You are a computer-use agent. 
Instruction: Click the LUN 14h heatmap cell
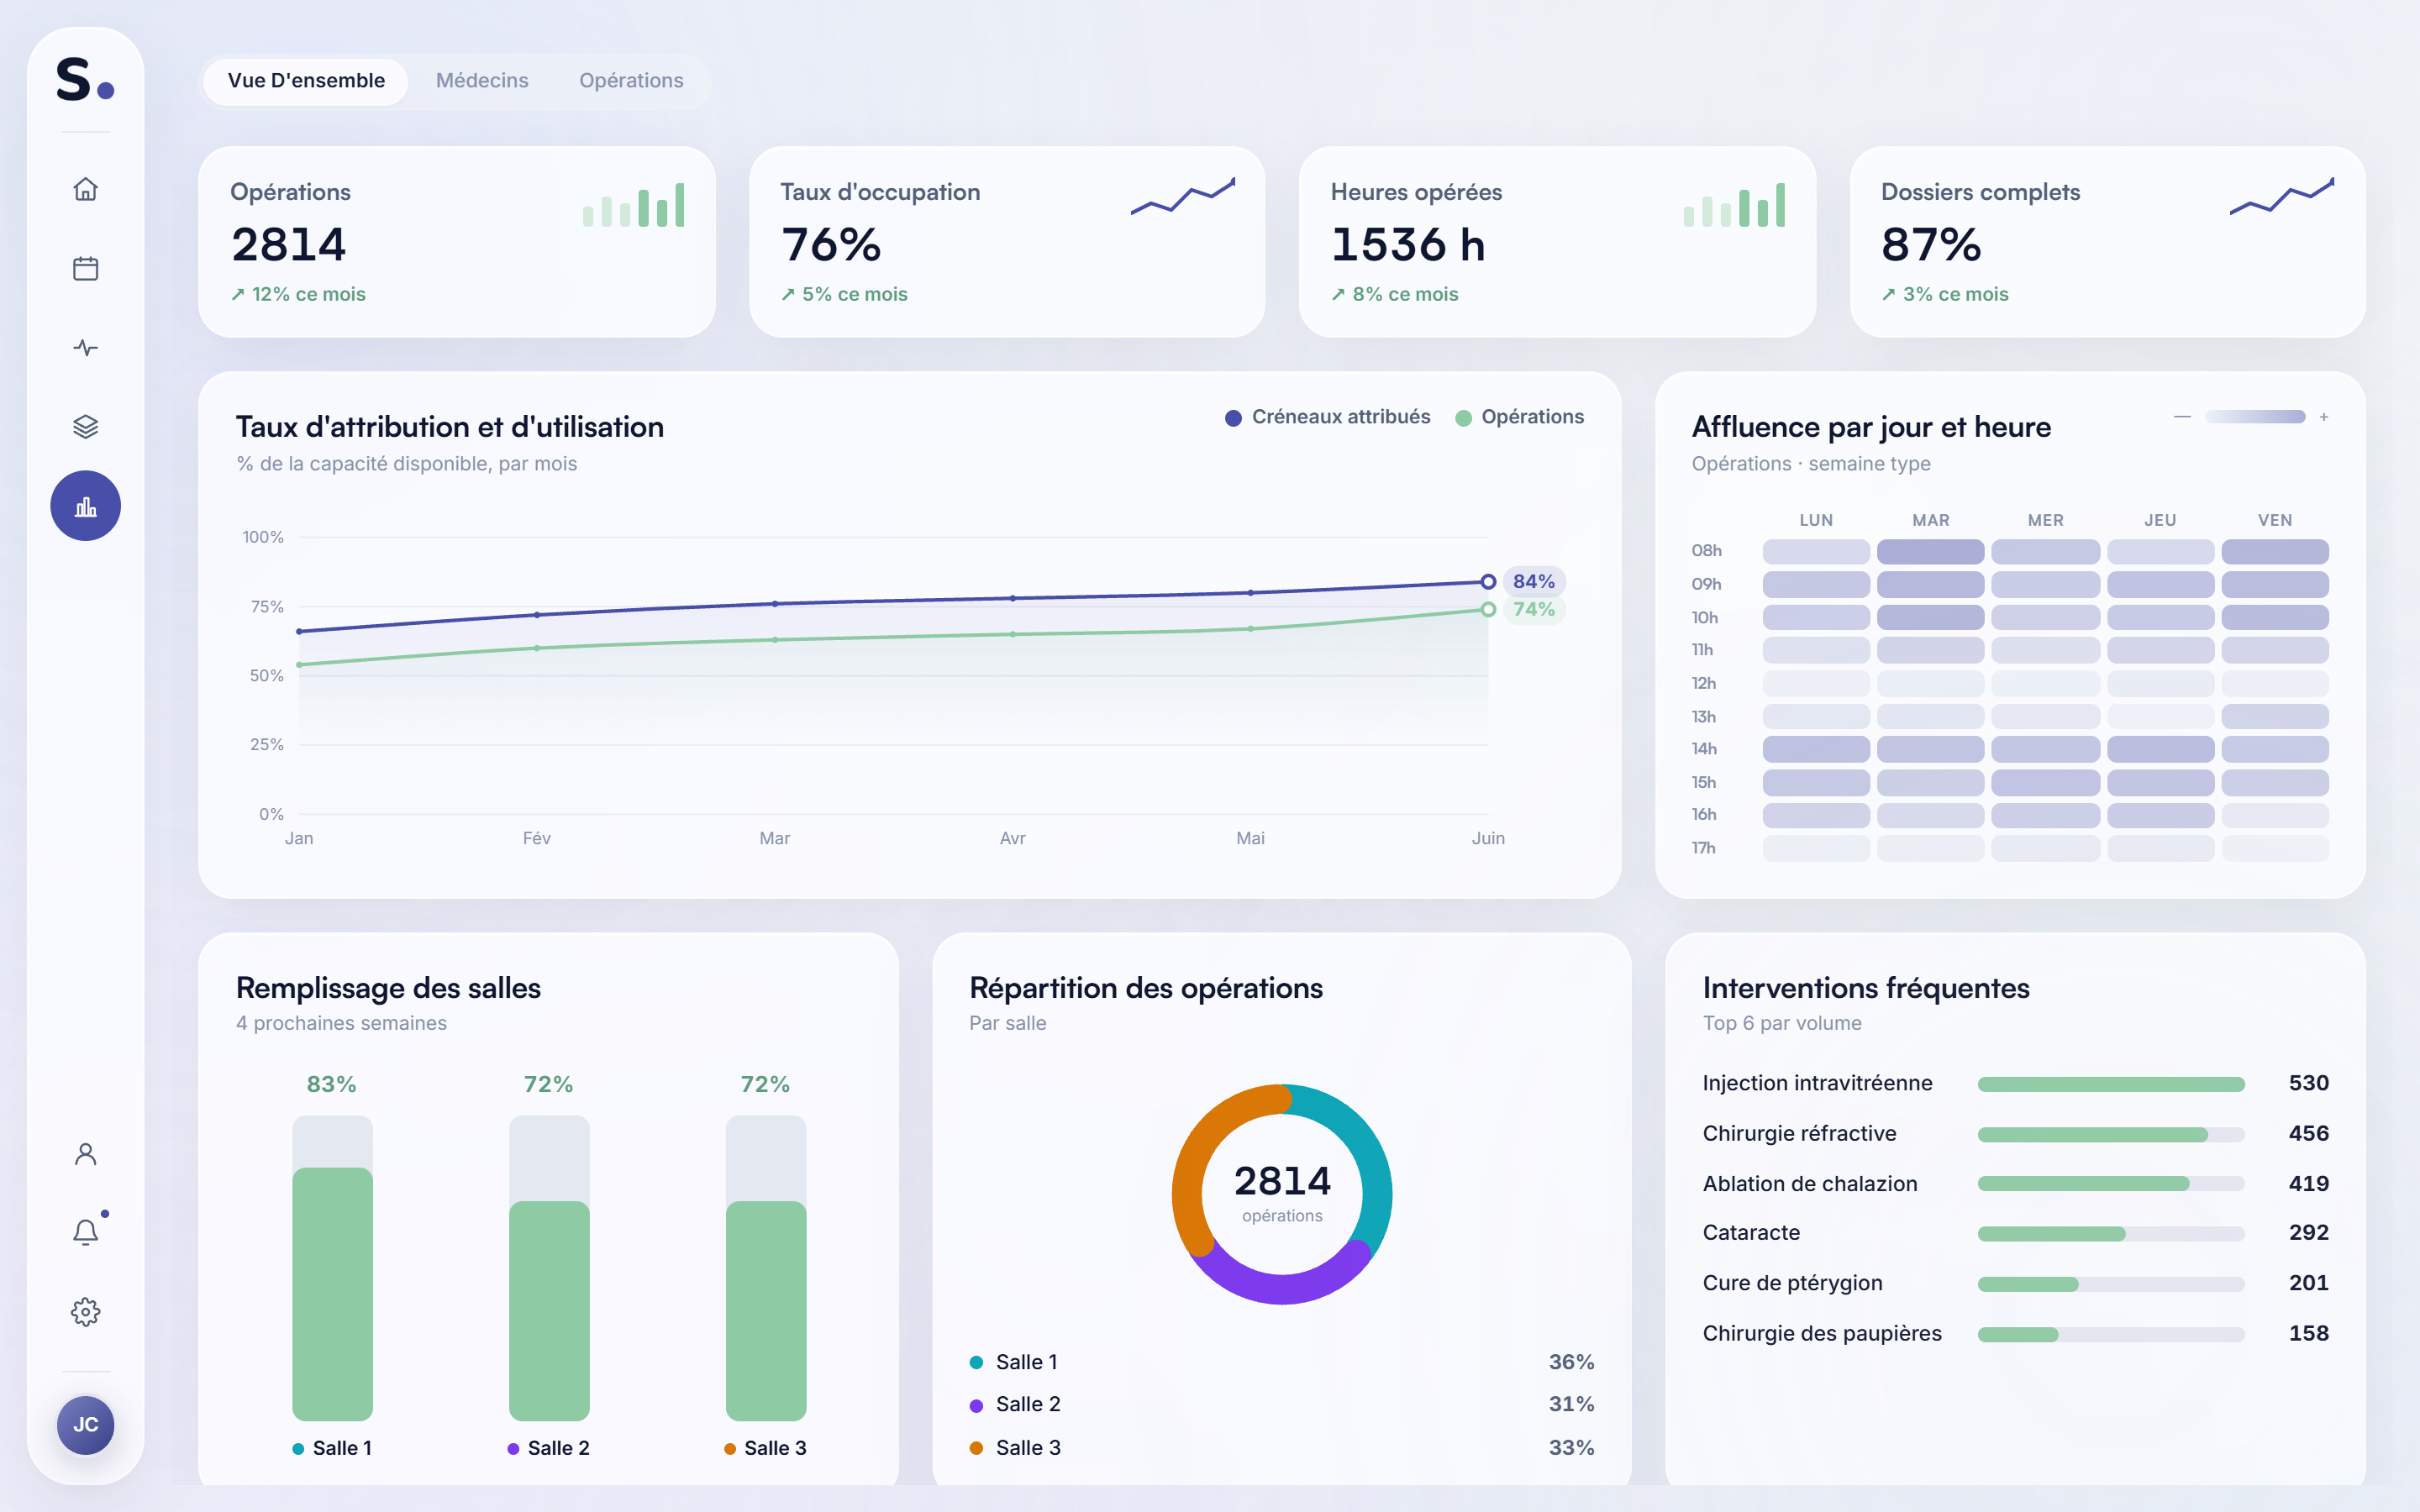point(1816,749)
